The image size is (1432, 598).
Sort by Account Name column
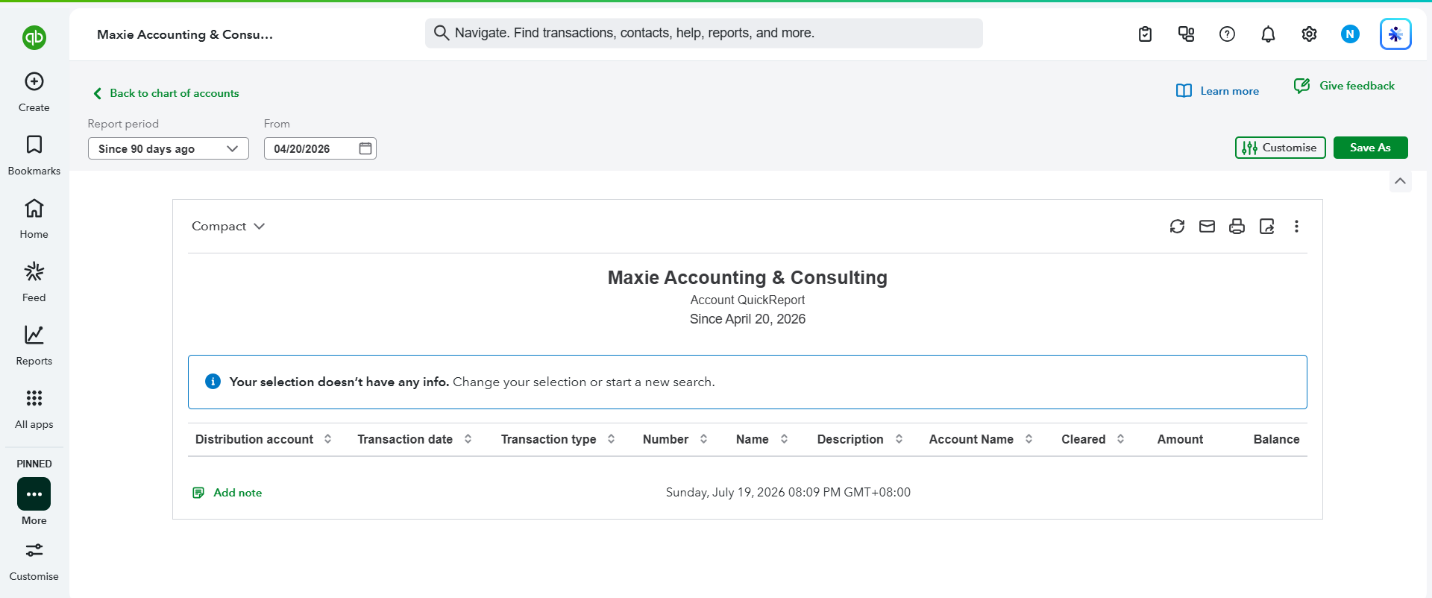pyautogui.click(x=1028, y=439)
